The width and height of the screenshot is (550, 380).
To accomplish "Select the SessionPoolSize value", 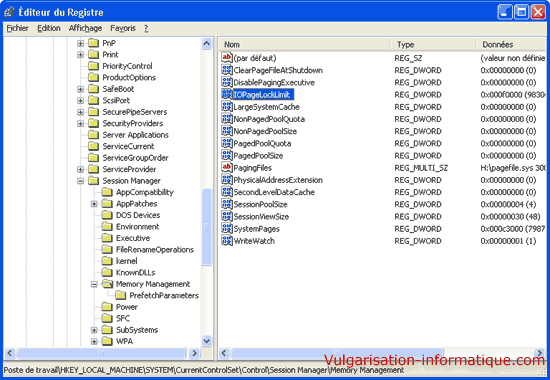I will (260, 204).
